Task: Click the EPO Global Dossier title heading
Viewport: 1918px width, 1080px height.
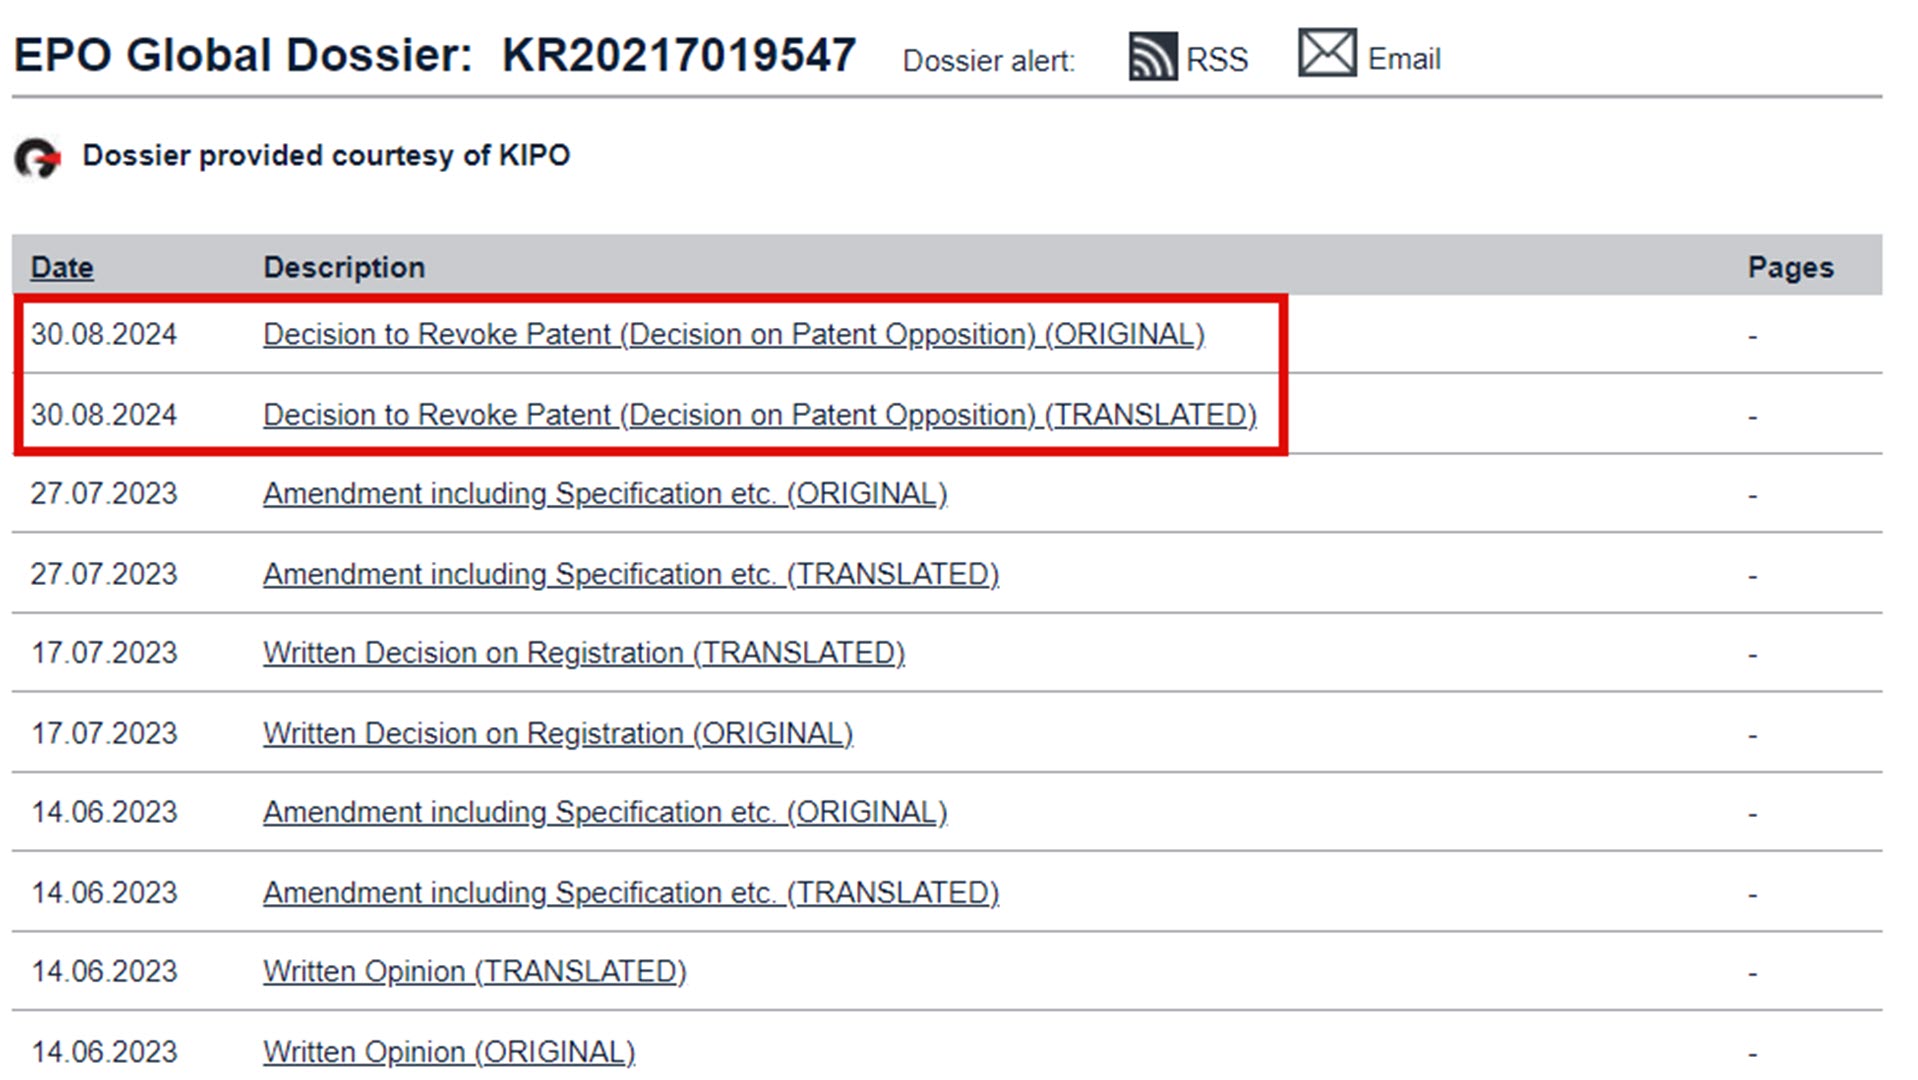Action: (435, 55)
